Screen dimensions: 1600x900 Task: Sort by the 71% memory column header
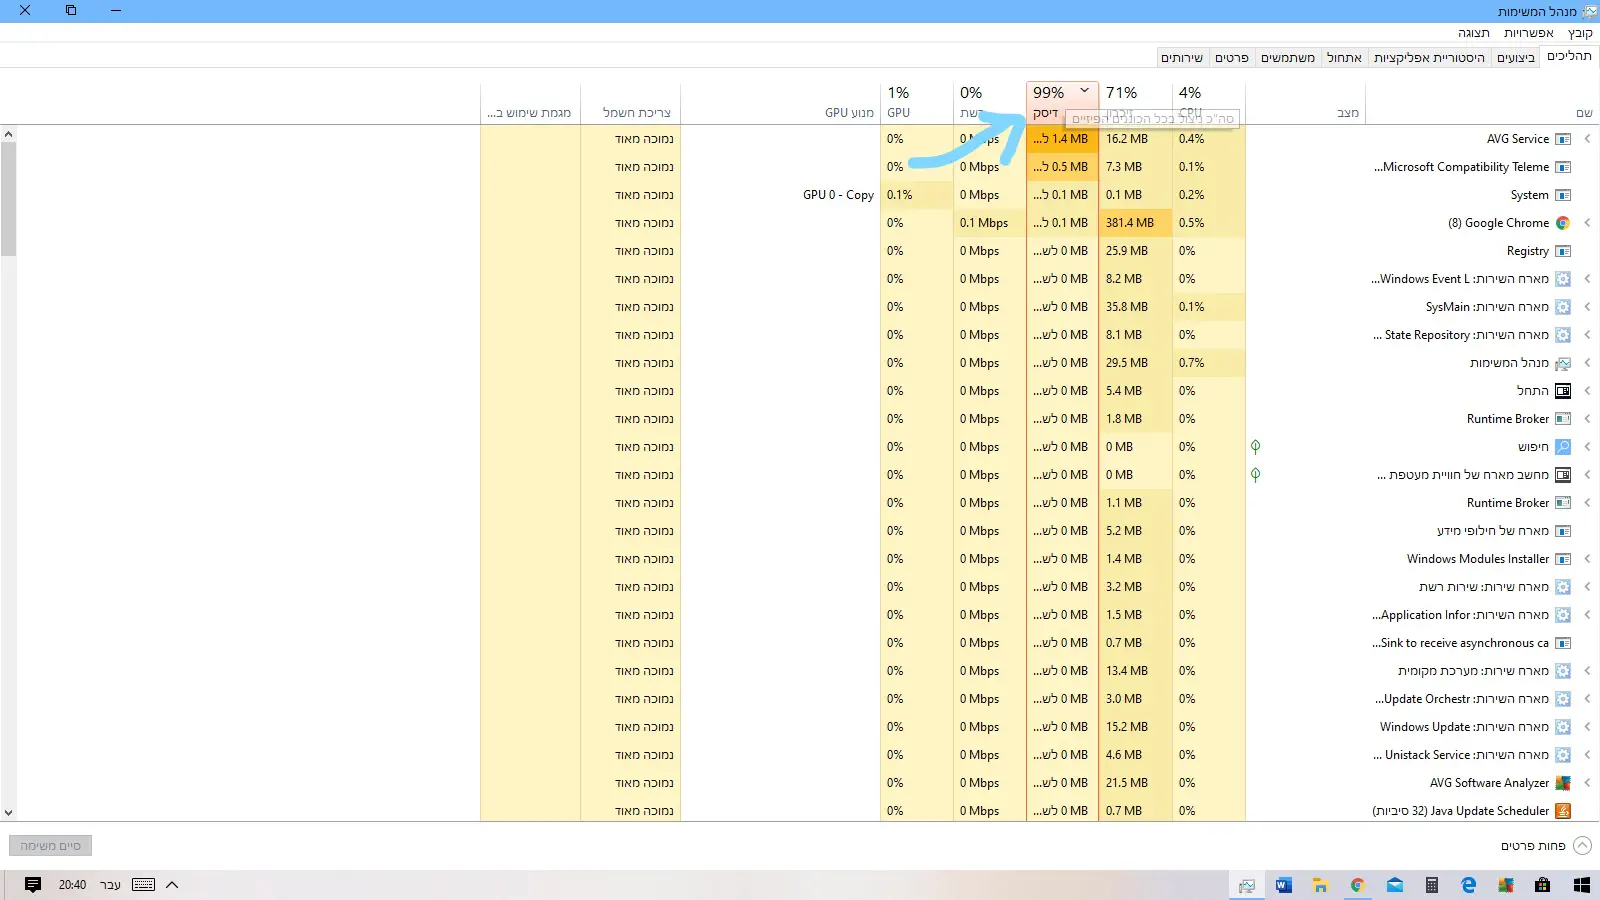(1134, 102)
